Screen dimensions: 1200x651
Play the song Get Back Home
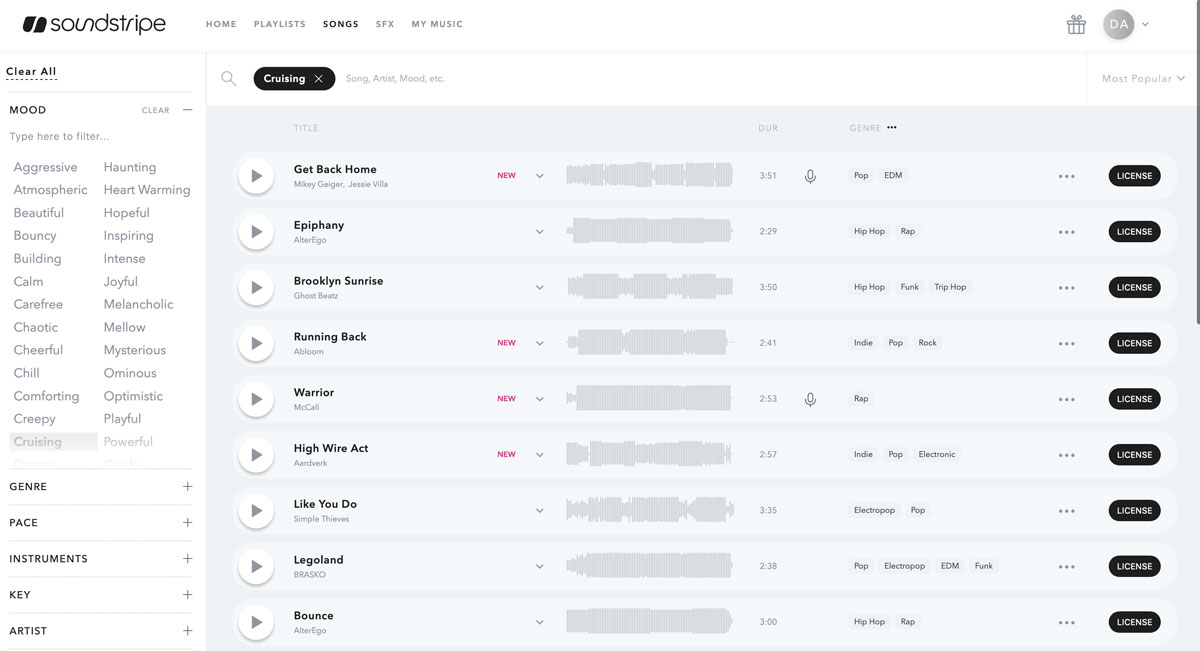point(256,176)
